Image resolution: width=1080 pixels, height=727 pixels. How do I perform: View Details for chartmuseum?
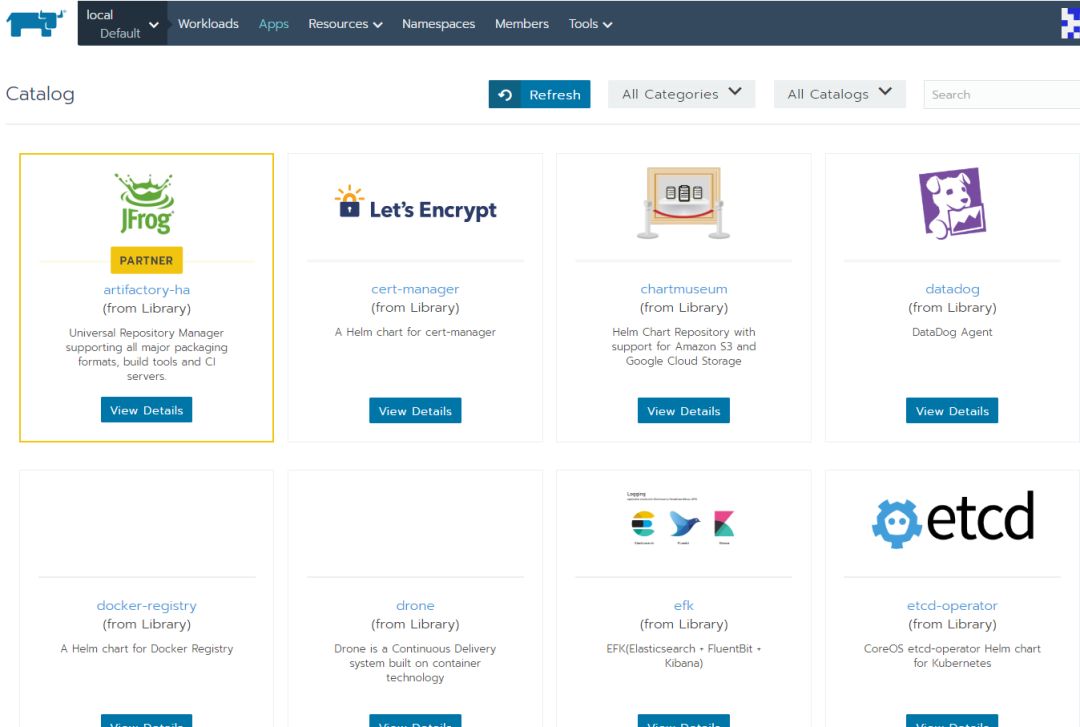(x=683, y=411)
